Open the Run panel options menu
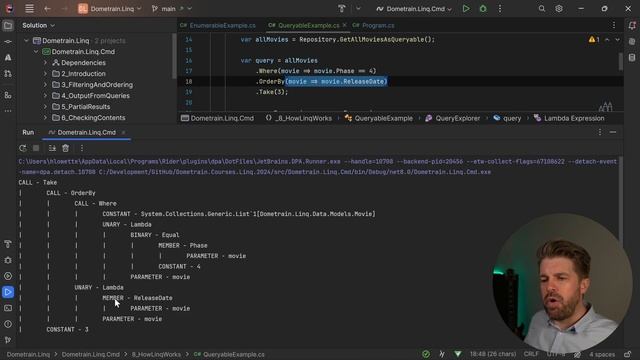The width and height of the screenshot is (640, 360). pos(600,132)
